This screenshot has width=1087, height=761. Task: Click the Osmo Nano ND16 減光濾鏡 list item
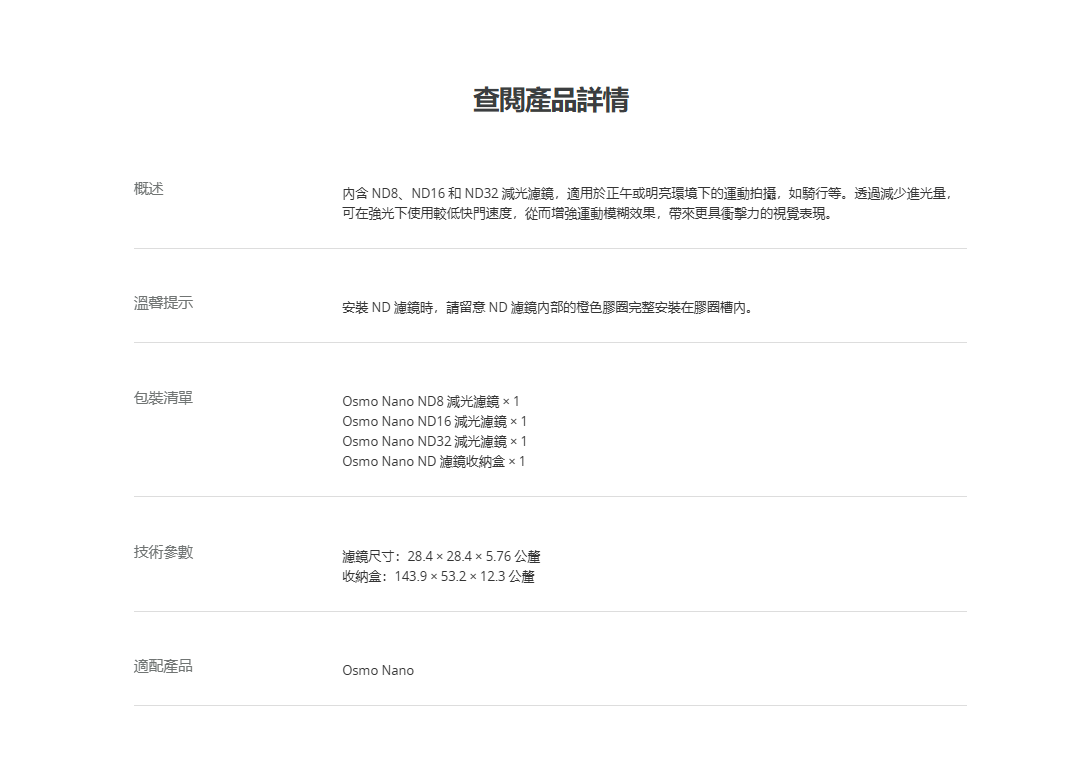pyautogui.click(x=434, y=422)
